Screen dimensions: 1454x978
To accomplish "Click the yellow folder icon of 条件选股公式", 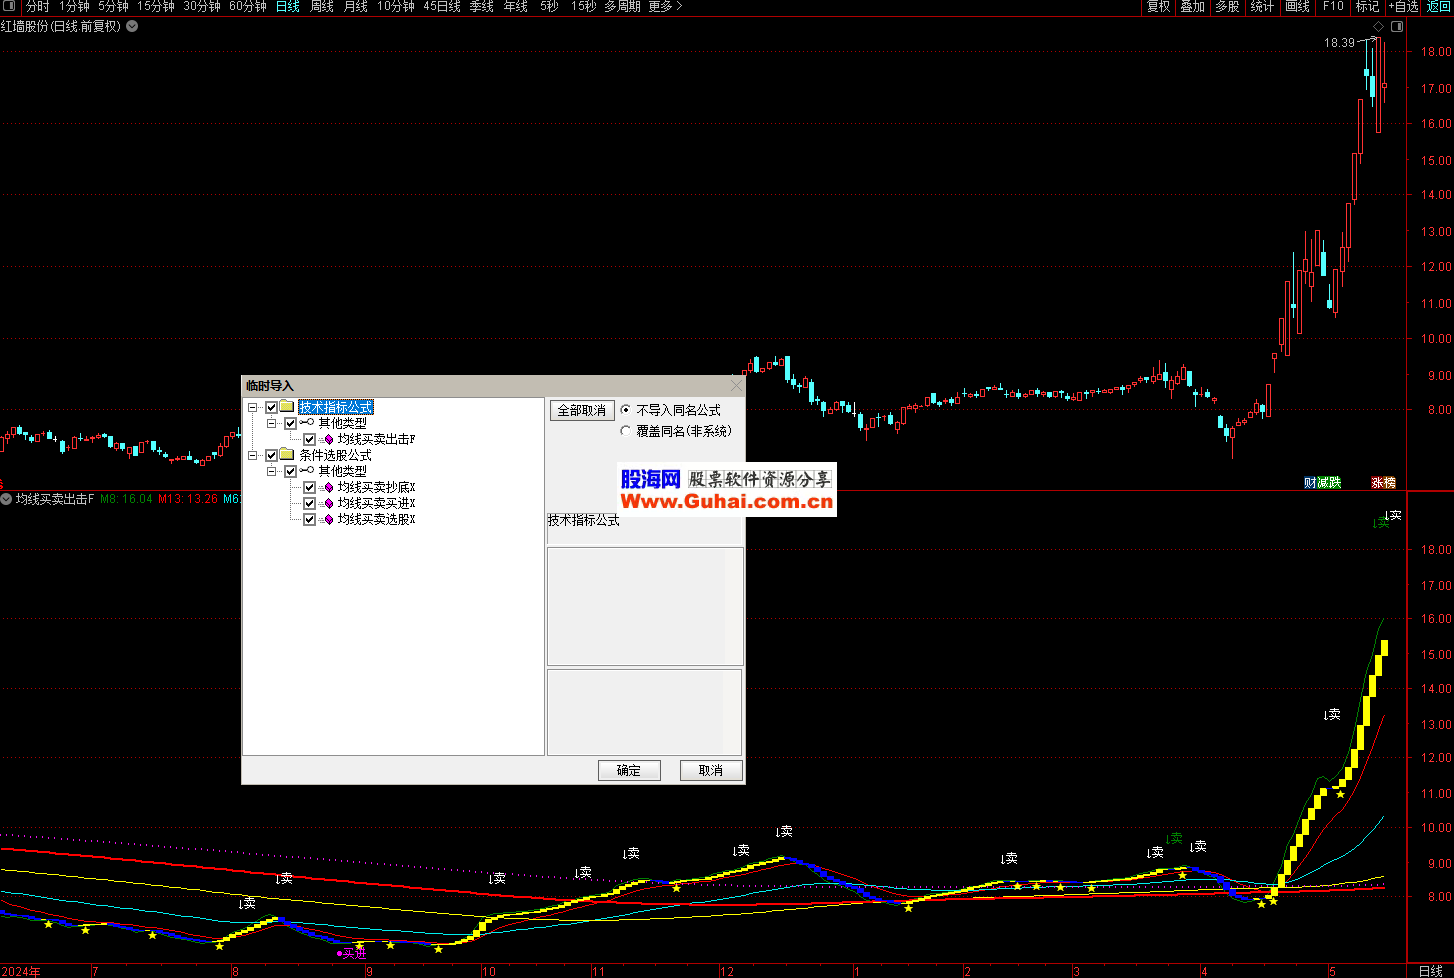I will [287, 455].
